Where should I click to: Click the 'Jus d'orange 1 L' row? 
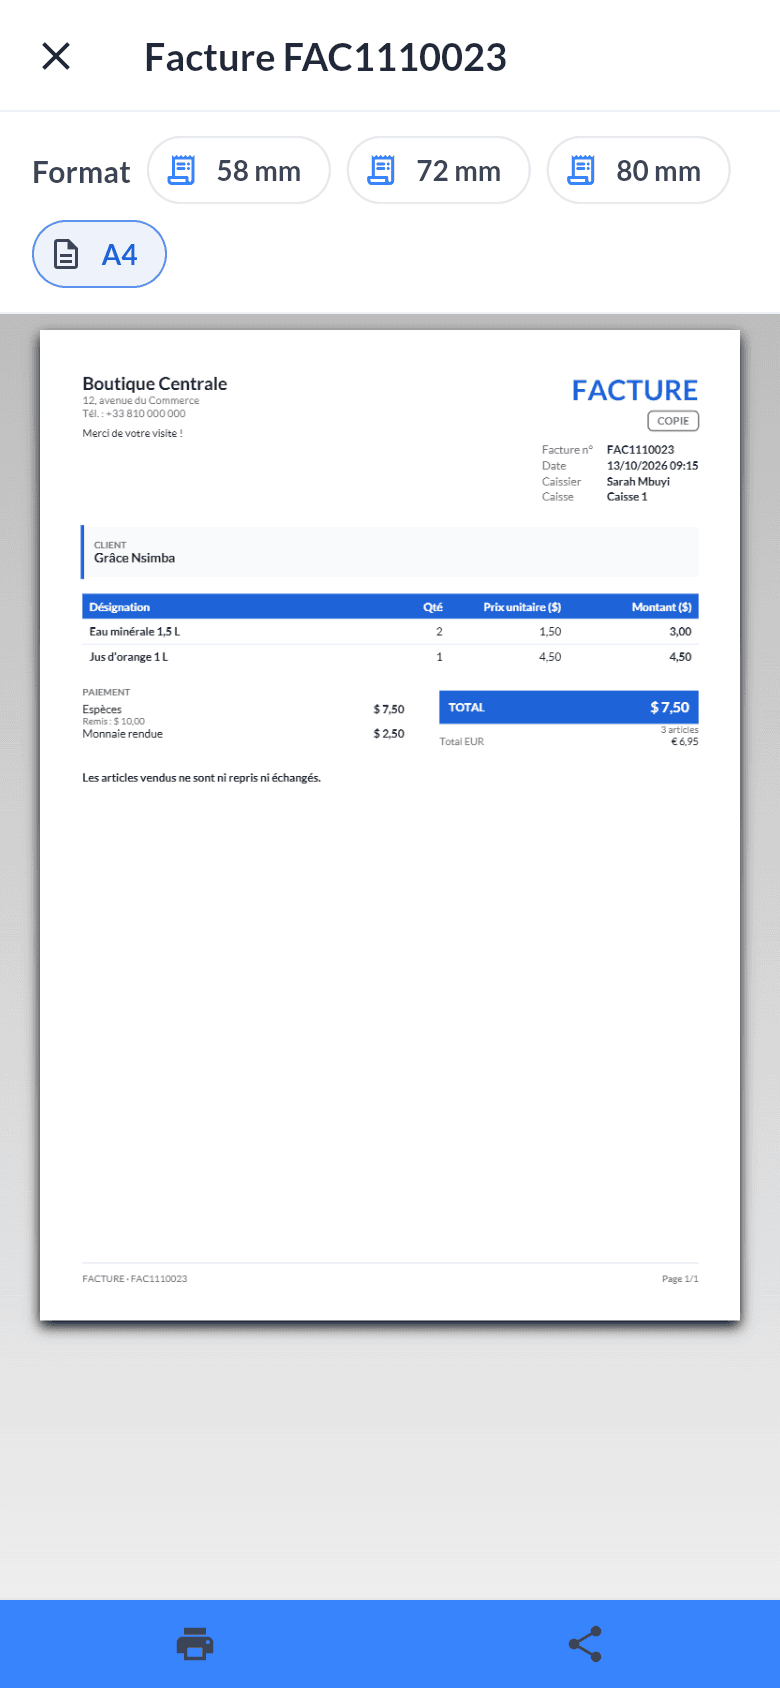click(x=390, y=657)
